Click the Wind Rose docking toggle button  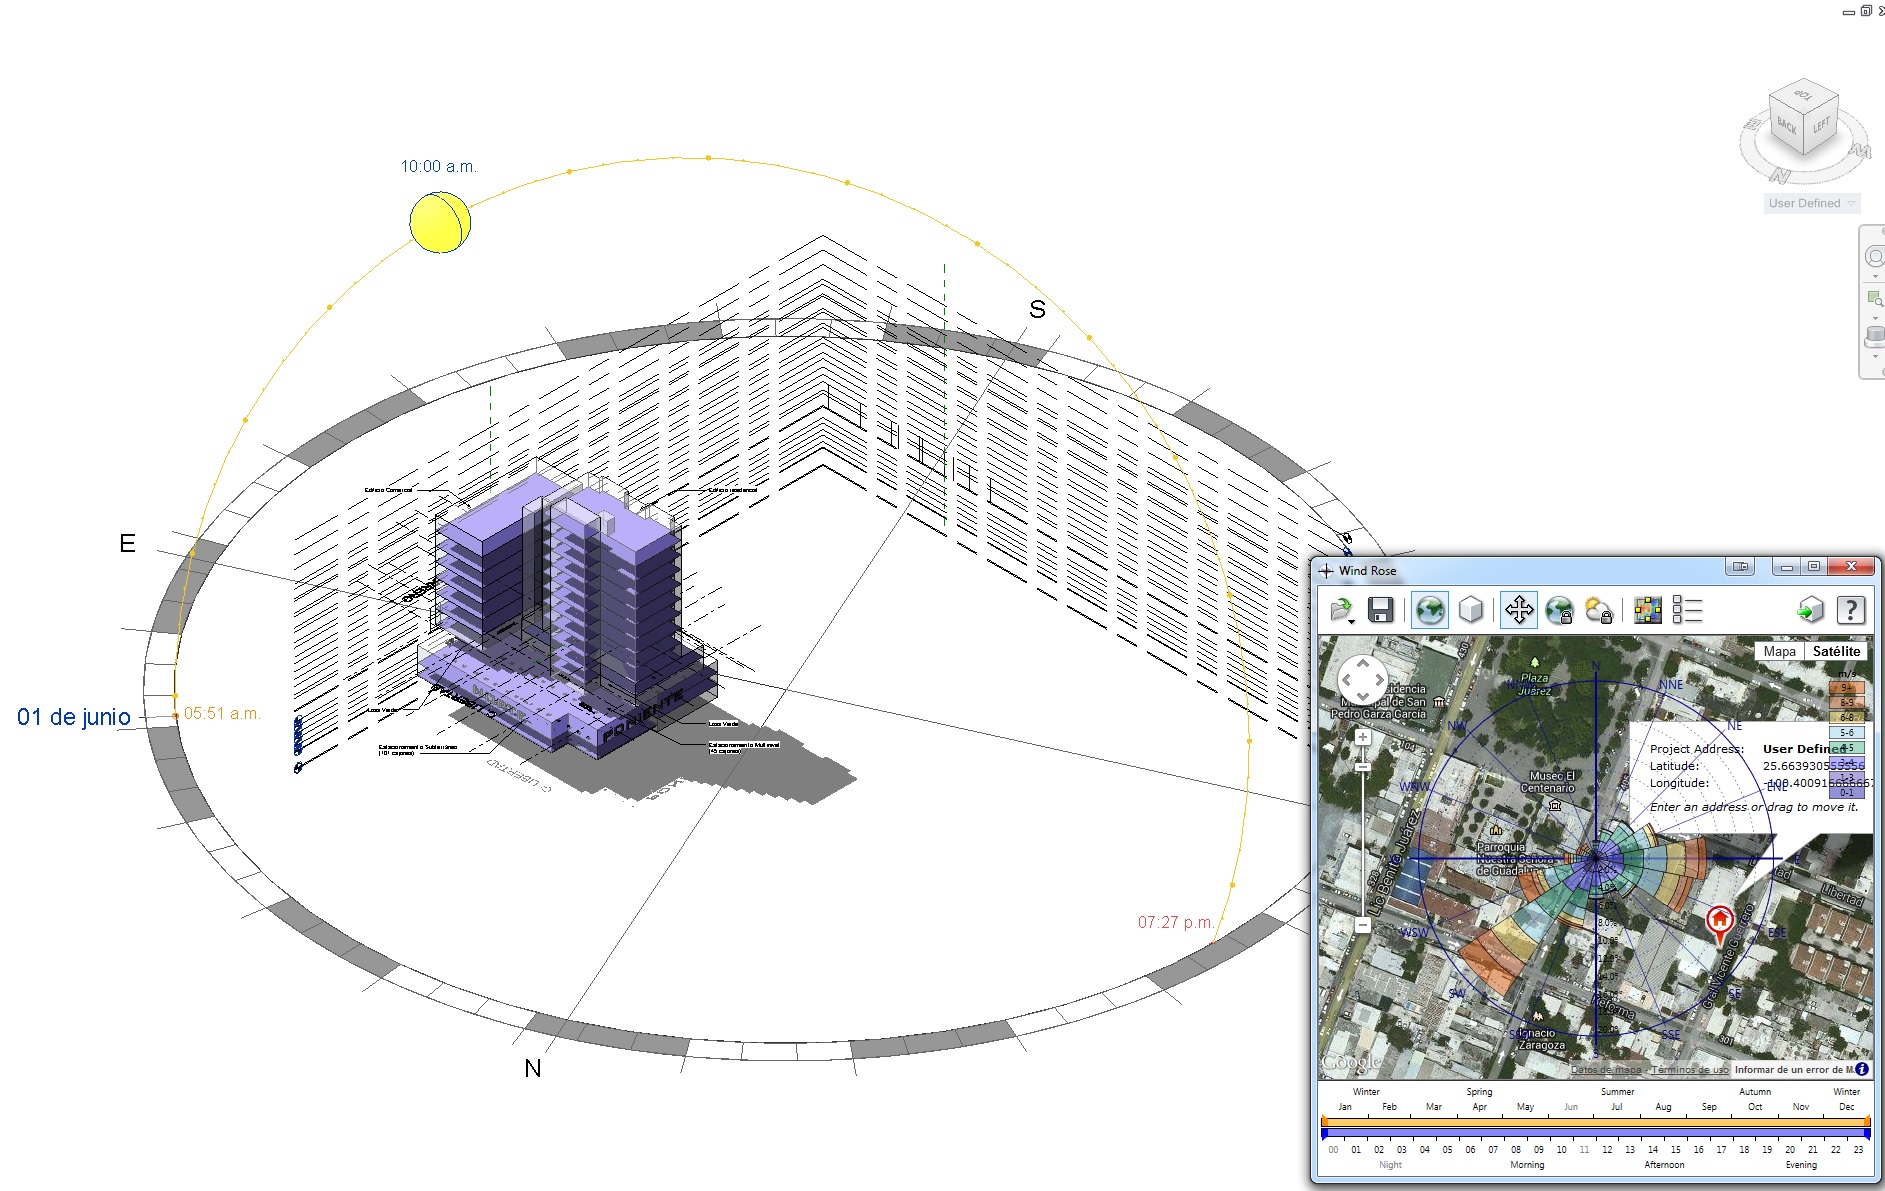[1740, 567]
